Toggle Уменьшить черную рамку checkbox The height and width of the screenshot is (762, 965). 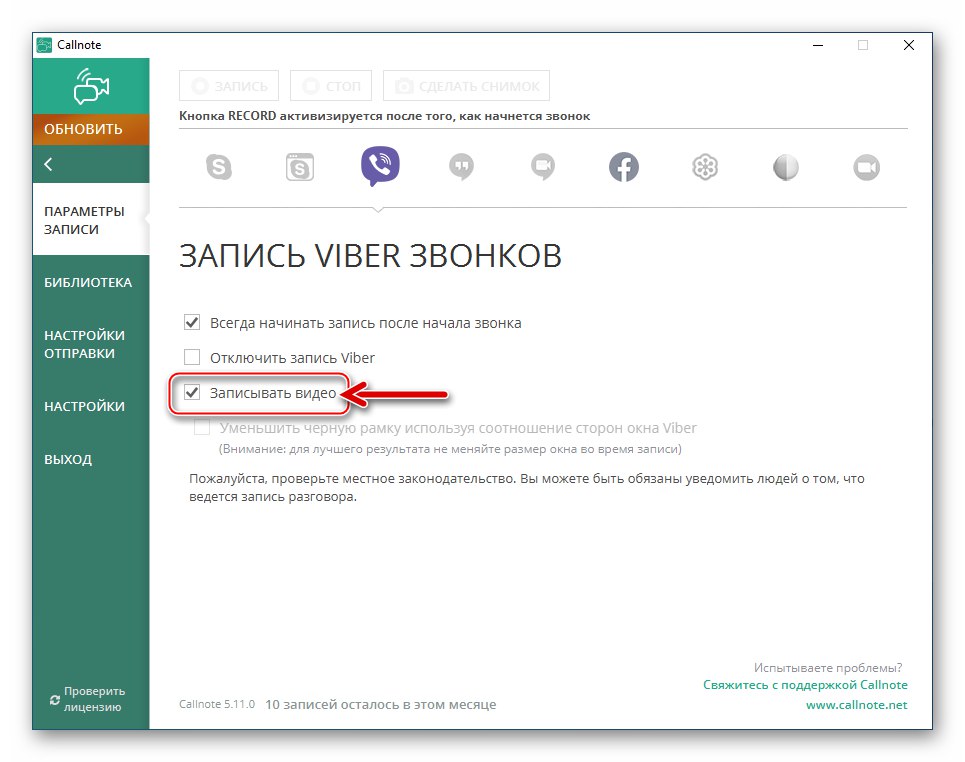click(202, 427)
